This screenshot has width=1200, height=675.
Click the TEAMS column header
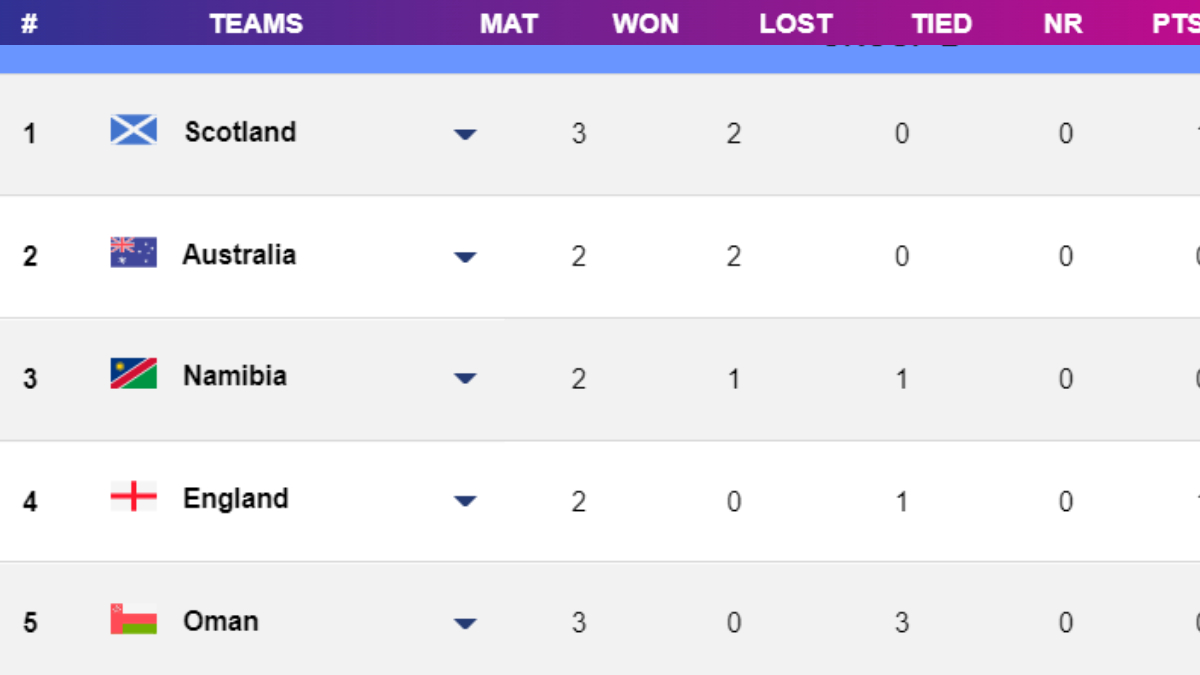tap(256, 24)
